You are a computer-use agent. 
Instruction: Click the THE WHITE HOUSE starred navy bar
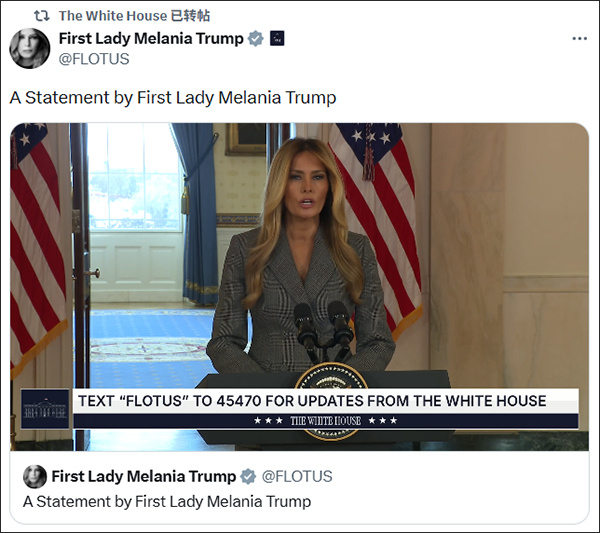pos(326,421)
